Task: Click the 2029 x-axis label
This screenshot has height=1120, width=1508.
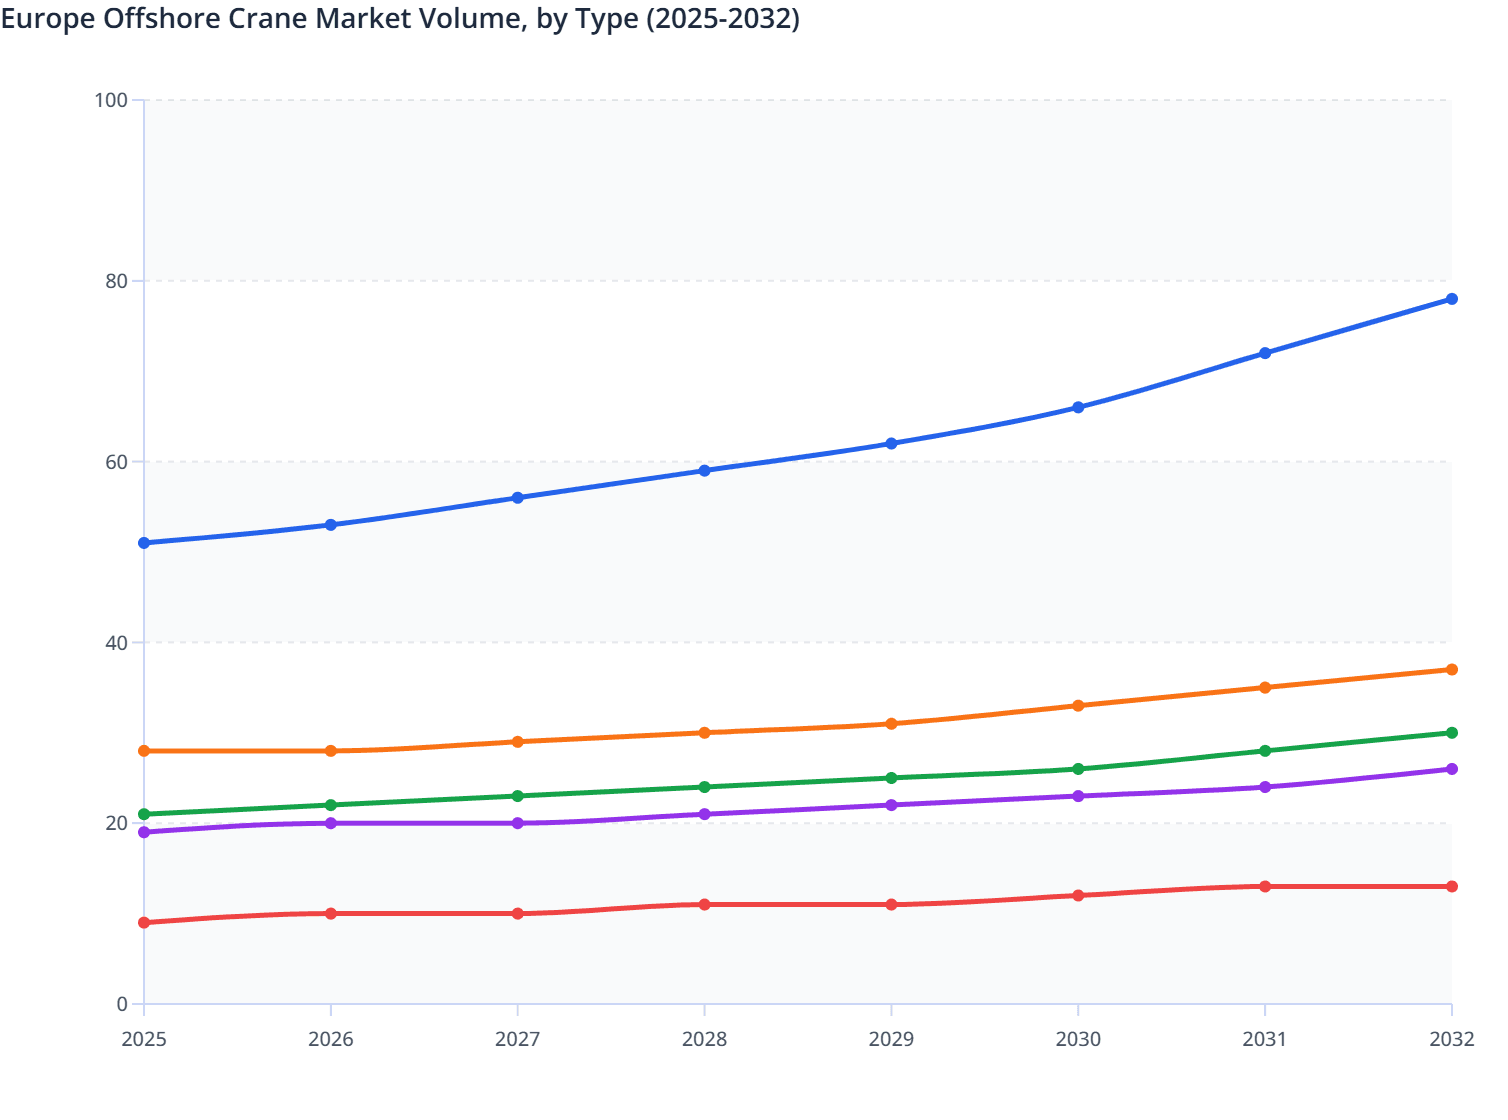Action: 891,1039
